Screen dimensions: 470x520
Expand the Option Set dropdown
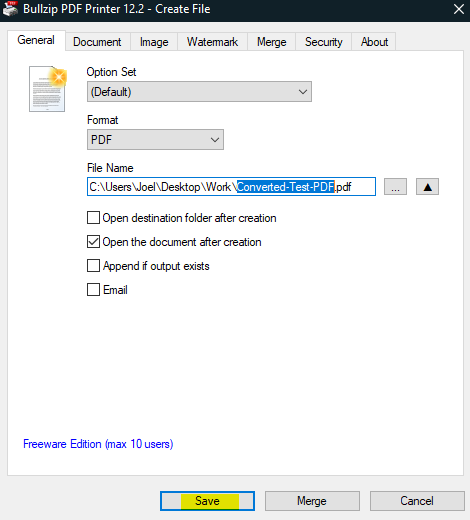(199, 92)
